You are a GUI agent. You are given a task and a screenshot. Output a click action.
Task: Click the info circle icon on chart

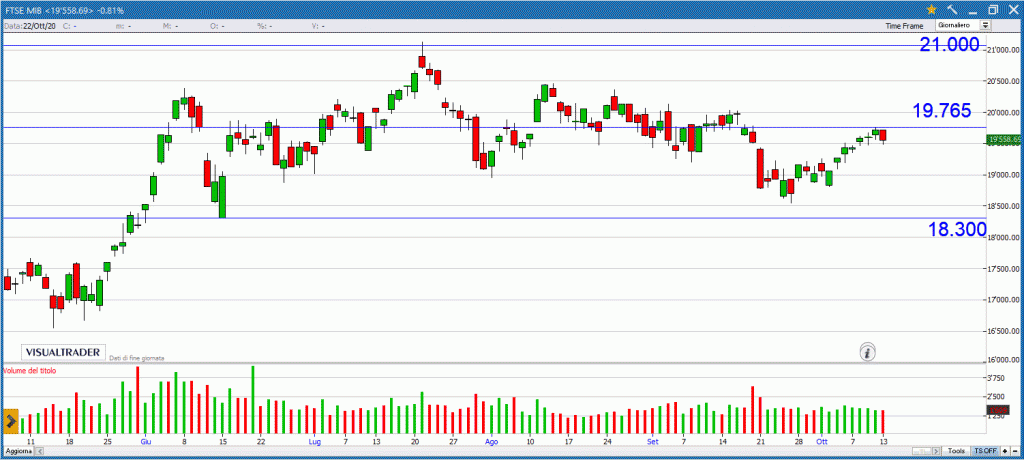[867, 353]
